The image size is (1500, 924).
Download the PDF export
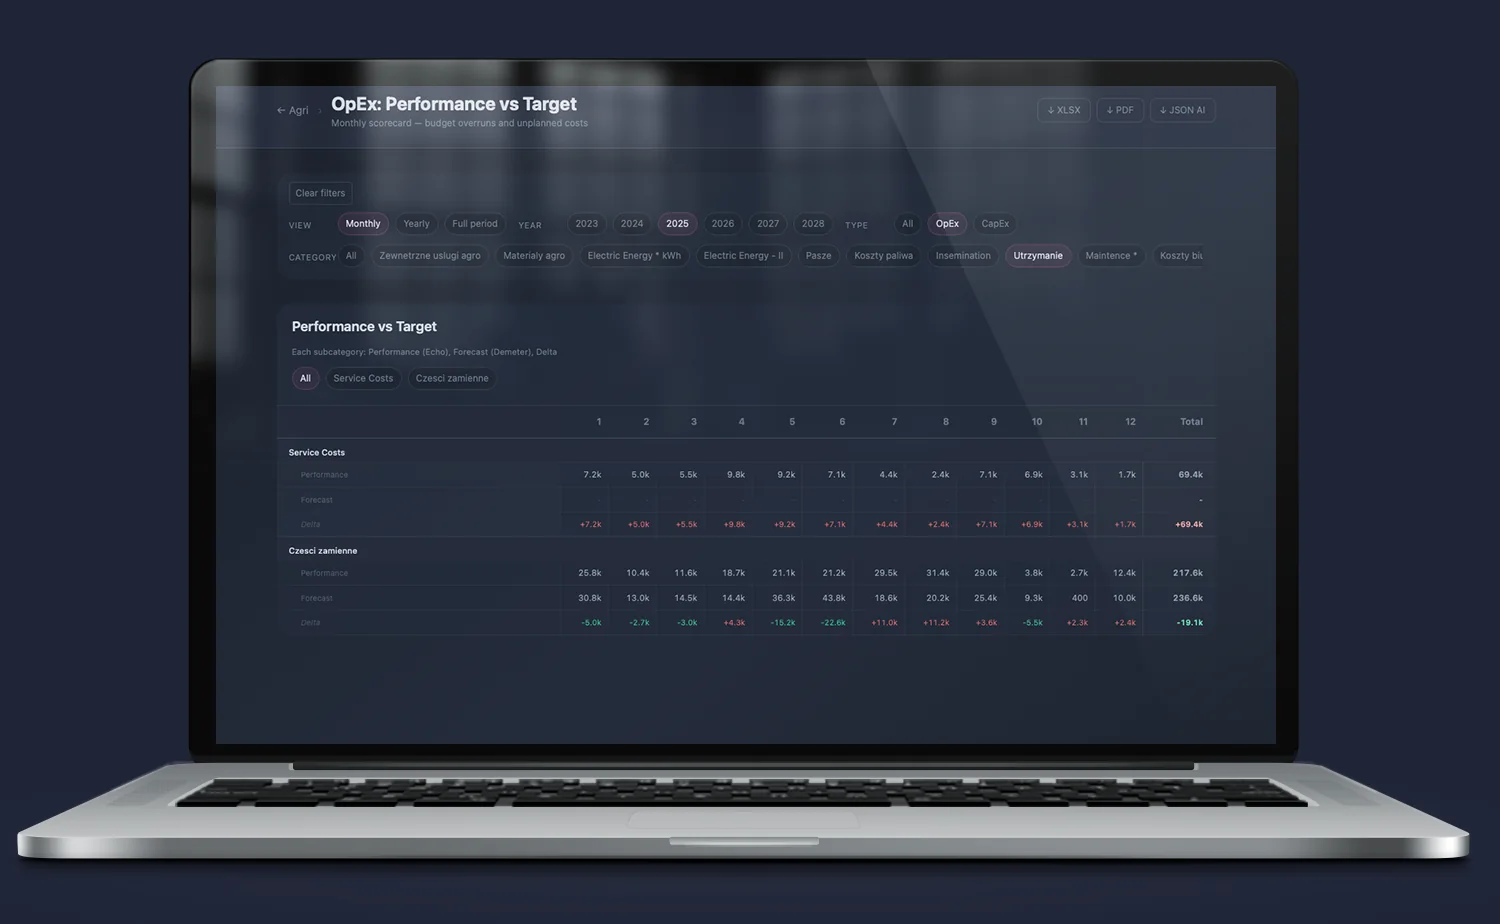(1120, 110)
